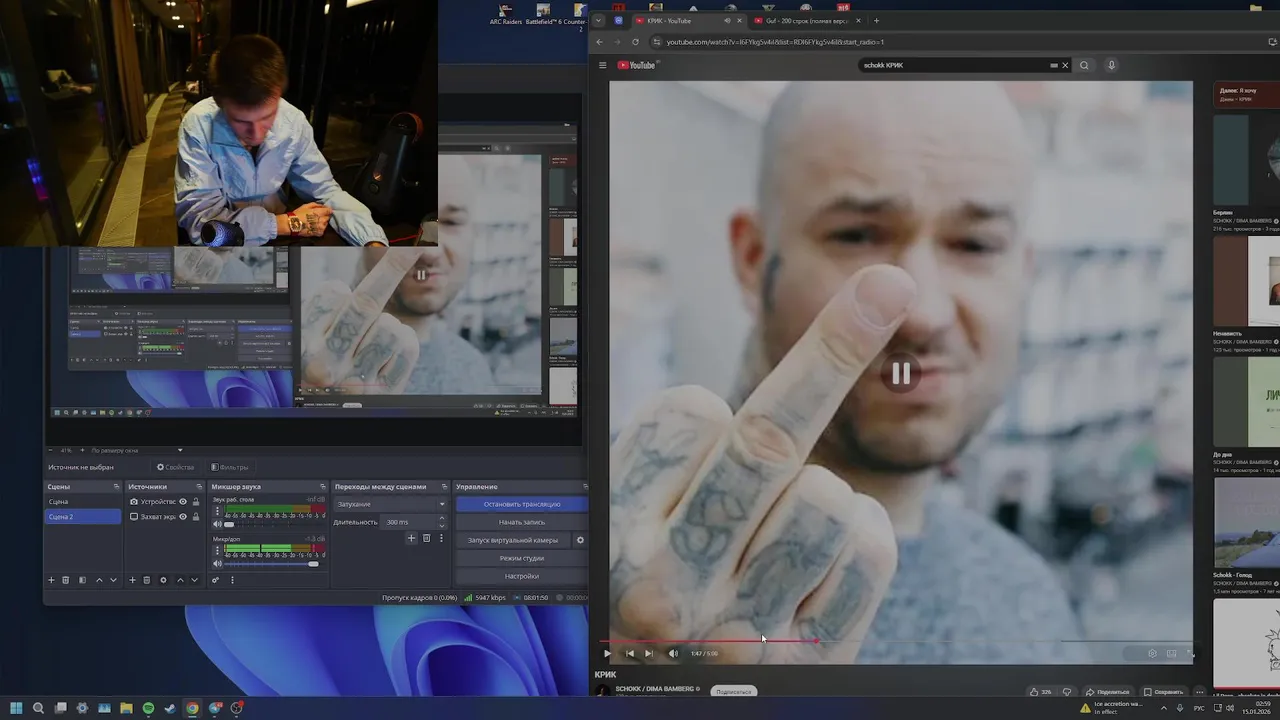This screenshot has height=720, width=1280.
Task: Go back in browser navigation
Action: (x=599, y=42)
